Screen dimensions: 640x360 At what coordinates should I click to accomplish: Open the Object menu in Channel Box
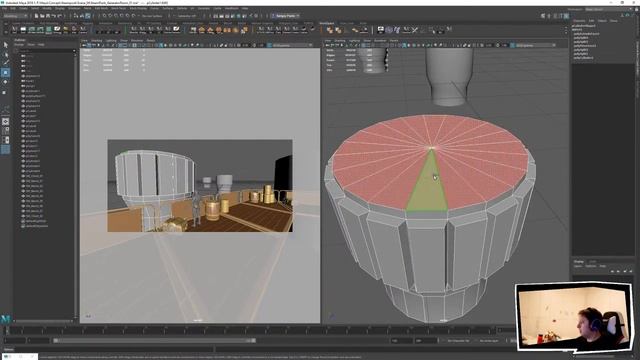point(602,20)
